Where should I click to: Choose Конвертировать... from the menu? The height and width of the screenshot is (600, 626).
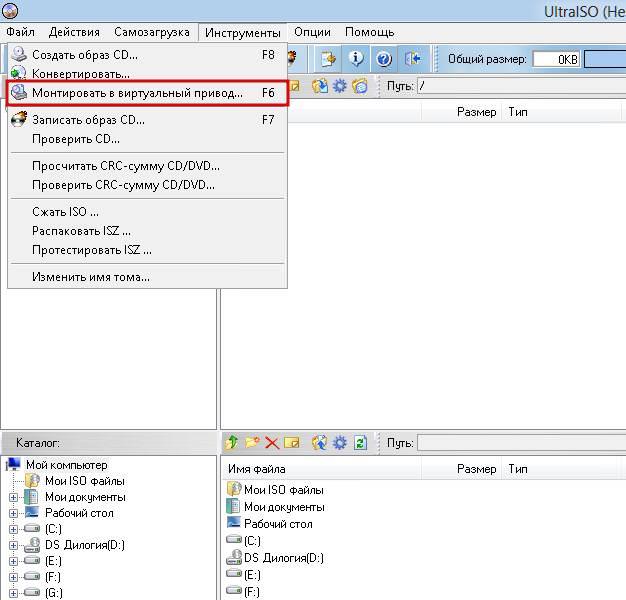click(x=147, y=74)
